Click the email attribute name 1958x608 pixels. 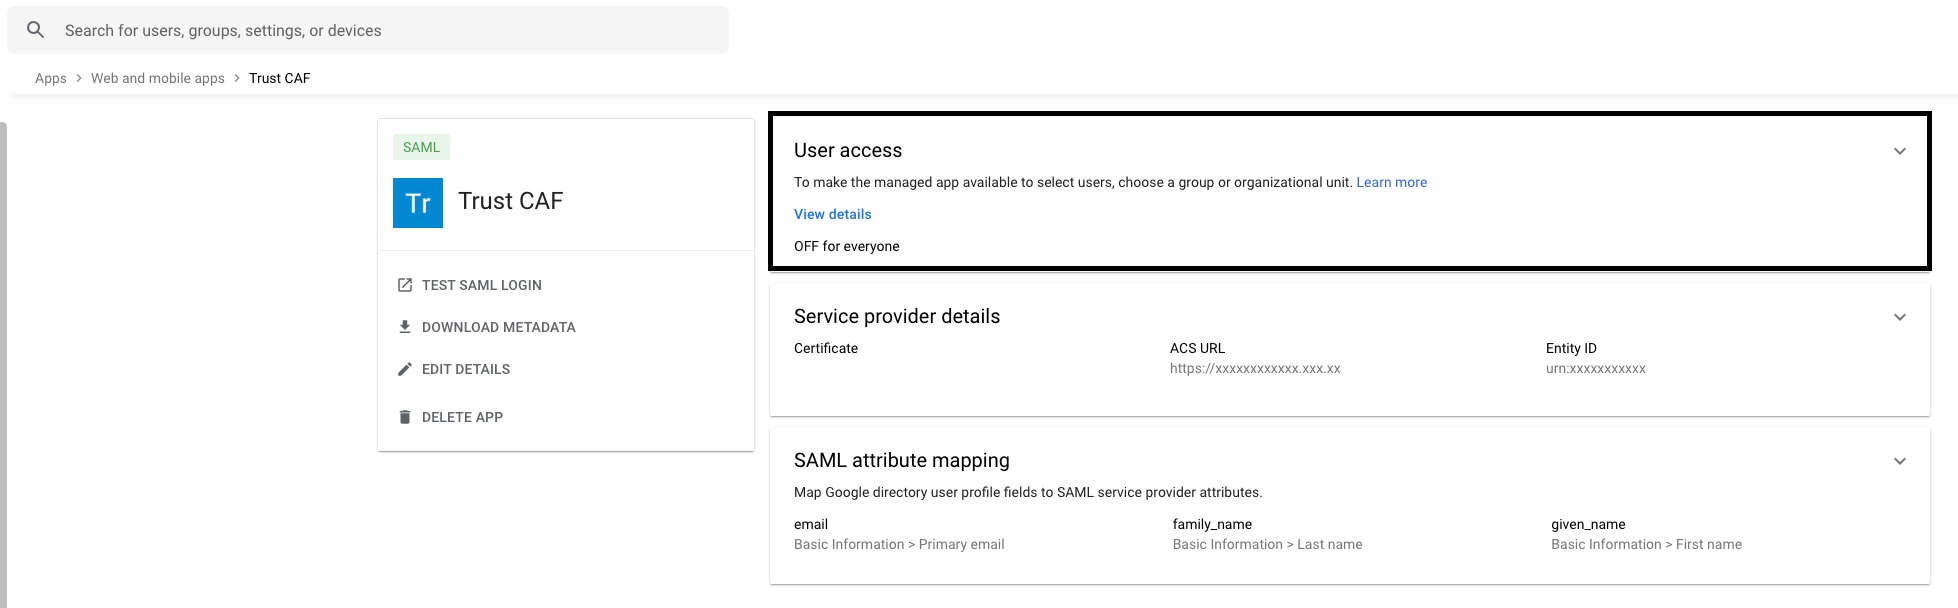(811, 524)
